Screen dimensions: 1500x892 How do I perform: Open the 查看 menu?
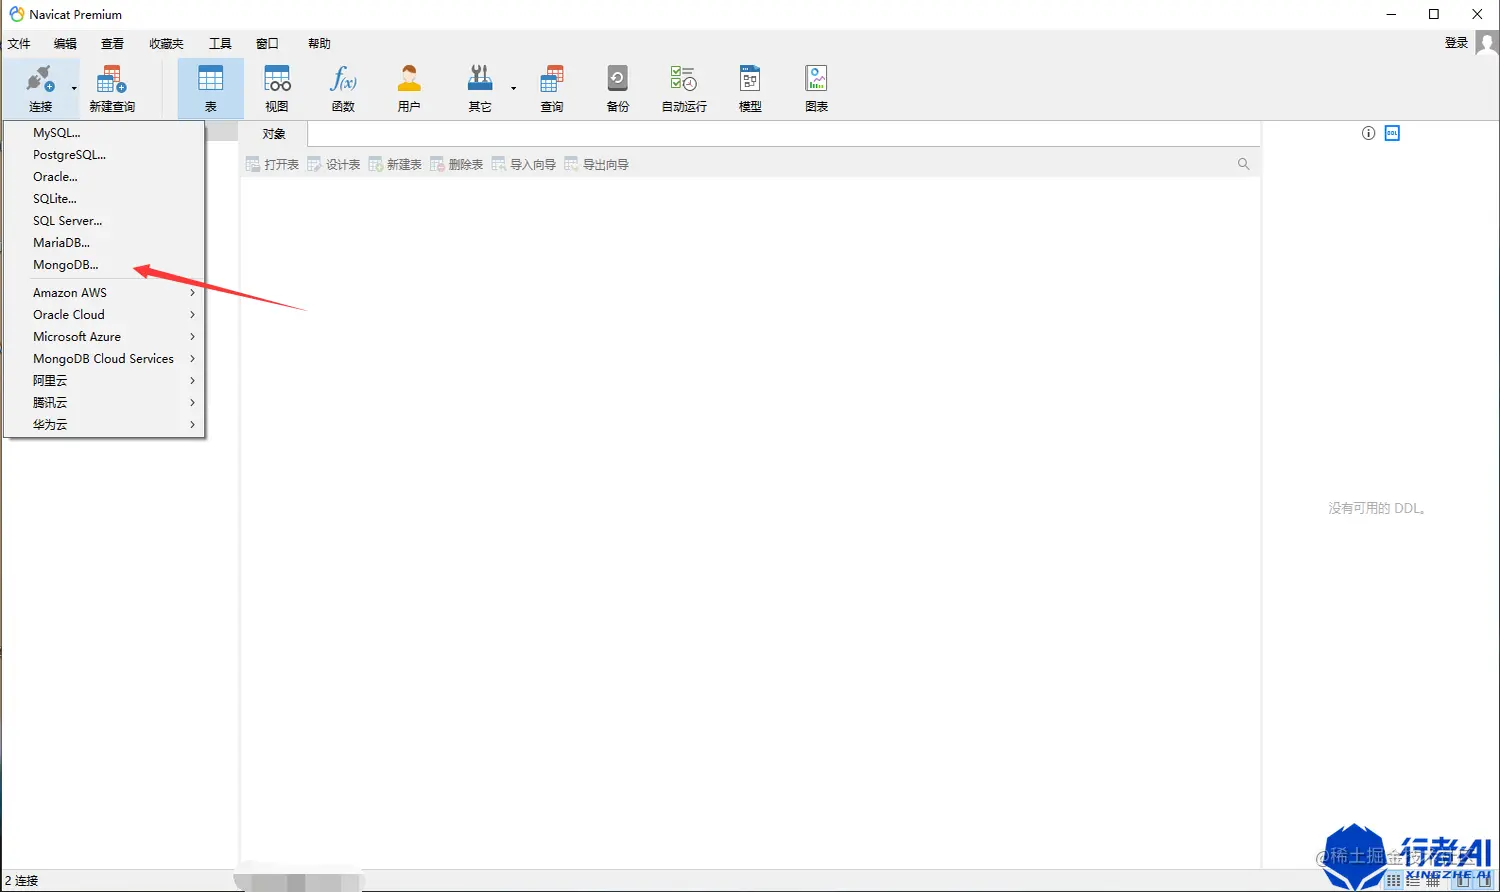coord(112,44)
